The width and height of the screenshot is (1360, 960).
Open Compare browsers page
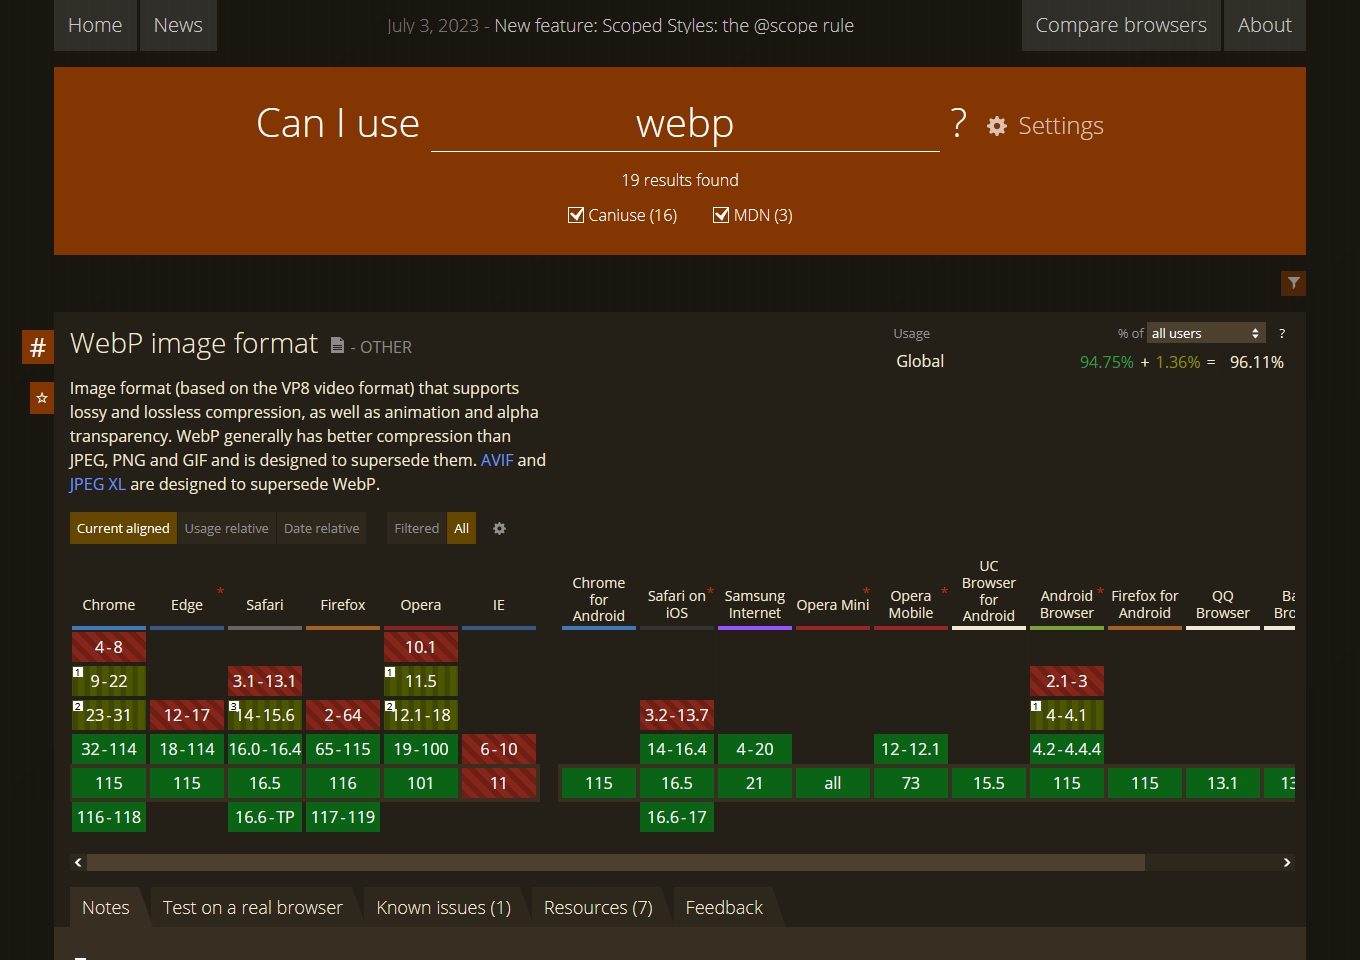[1121, 25]
